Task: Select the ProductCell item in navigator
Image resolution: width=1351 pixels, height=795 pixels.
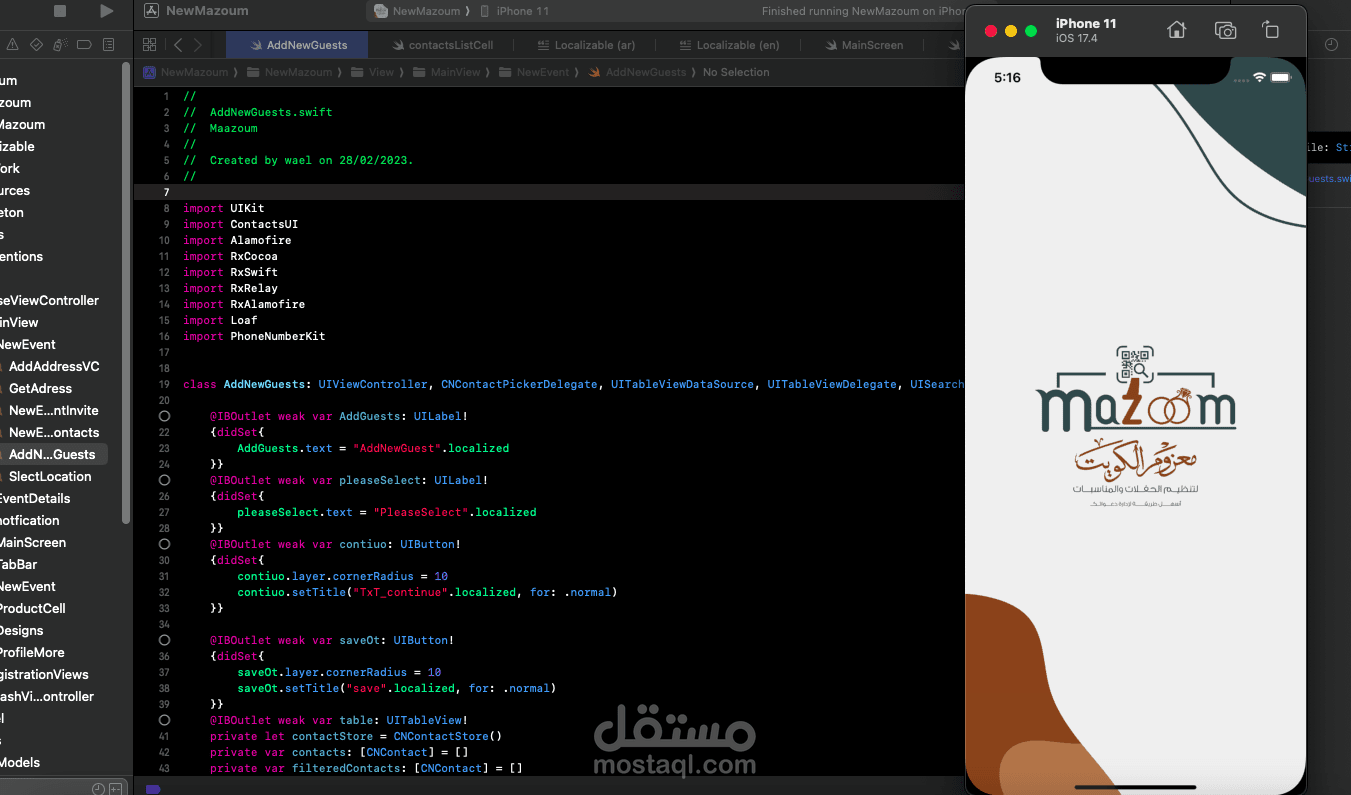Action: click(x=32, y=608)
